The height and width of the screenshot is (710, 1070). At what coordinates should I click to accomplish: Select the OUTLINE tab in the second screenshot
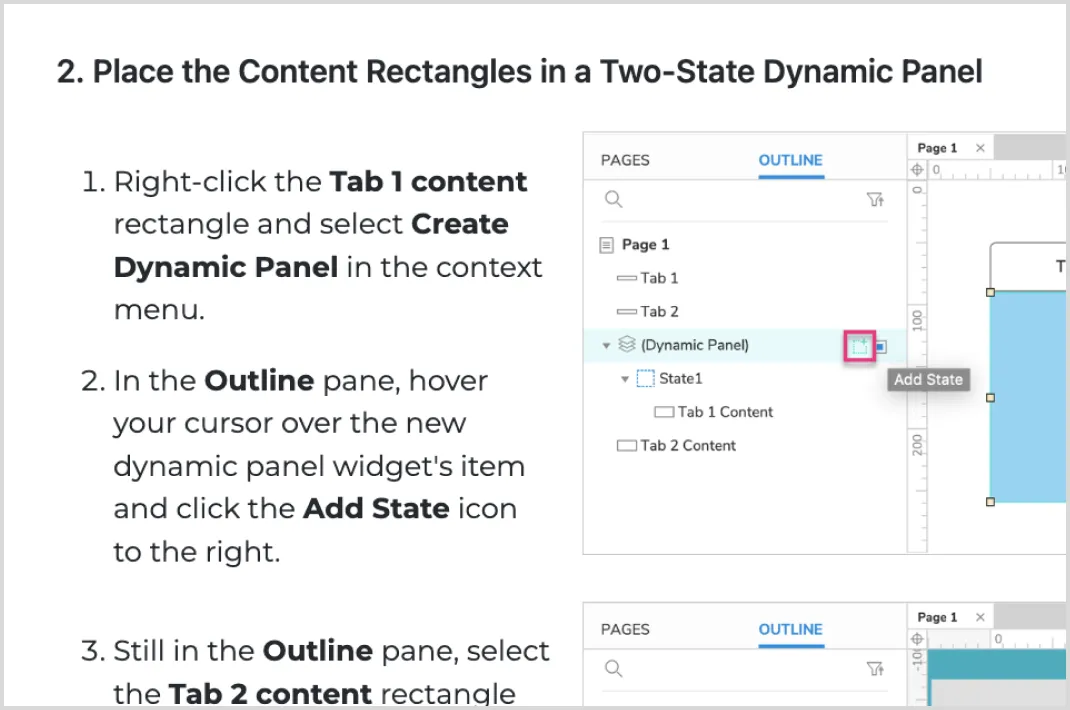pyautogui.click(x=790, y=629)
